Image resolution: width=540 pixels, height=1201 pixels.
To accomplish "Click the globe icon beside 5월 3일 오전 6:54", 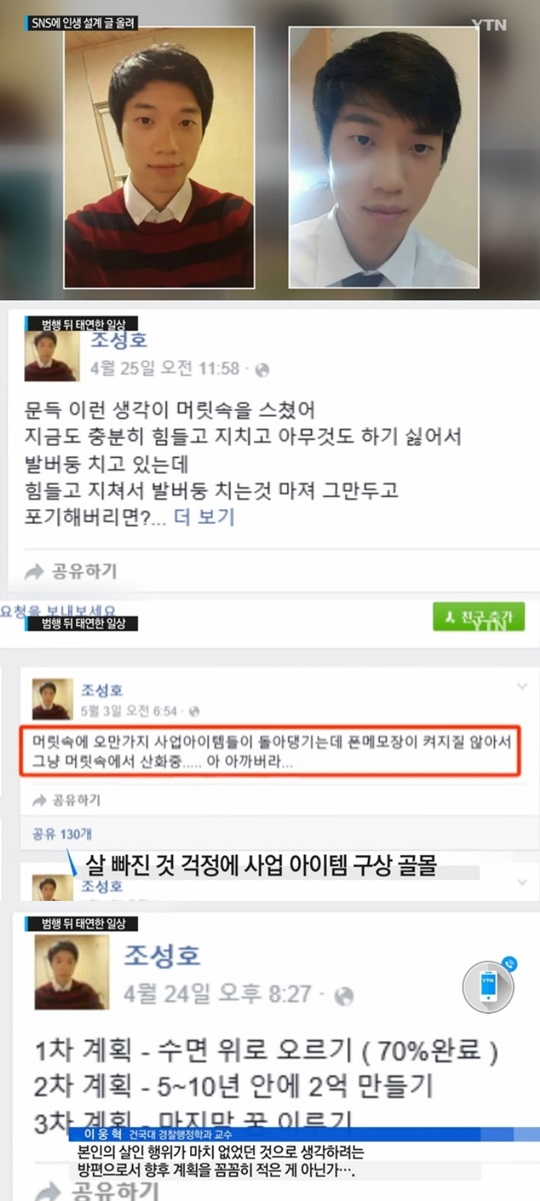I will click(186, 711).
